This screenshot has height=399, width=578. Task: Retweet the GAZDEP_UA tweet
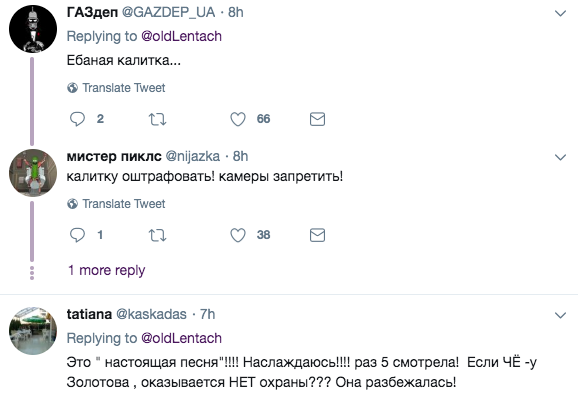[x=157, y=119]
